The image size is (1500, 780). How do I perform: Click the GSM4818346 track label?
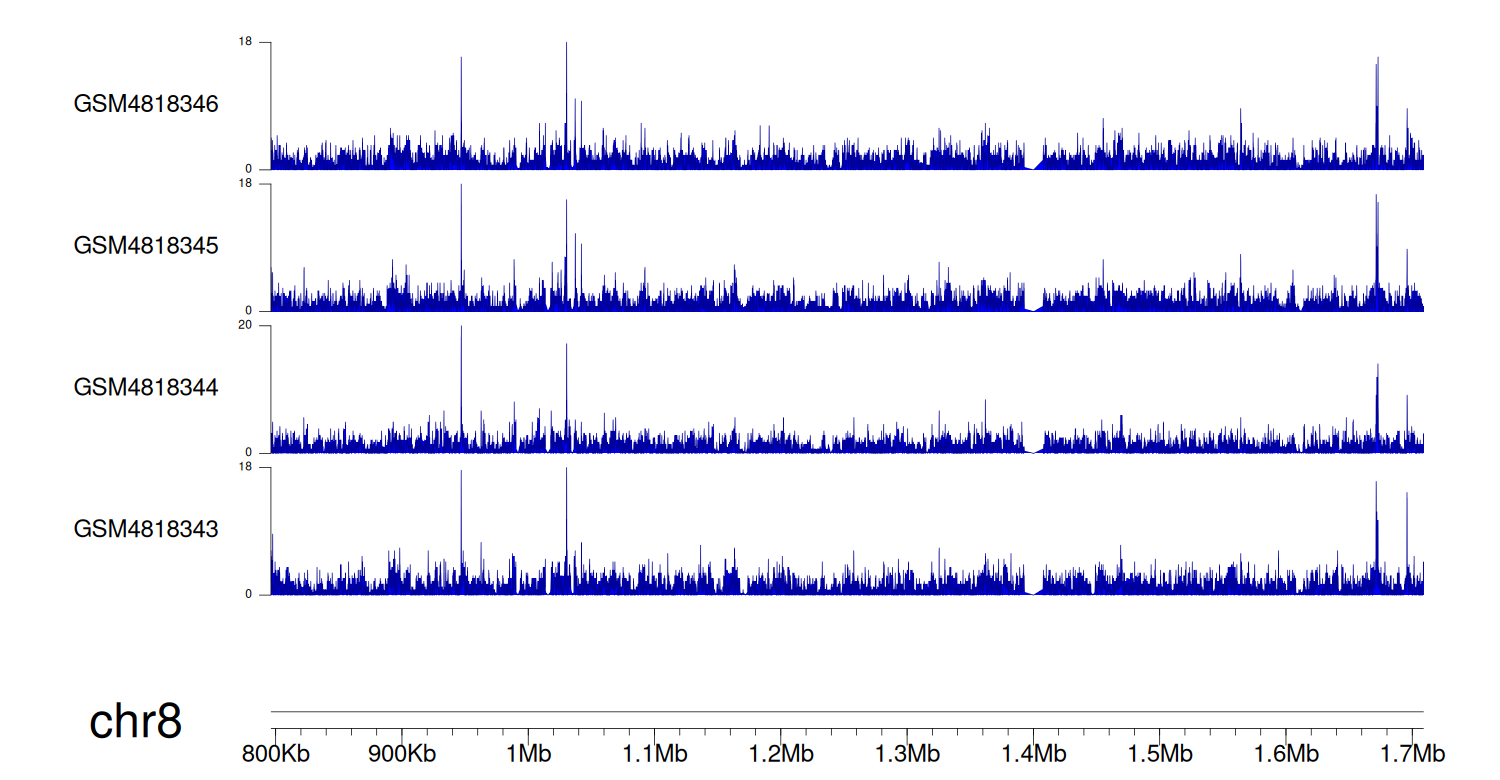click(x=146, y=104)
